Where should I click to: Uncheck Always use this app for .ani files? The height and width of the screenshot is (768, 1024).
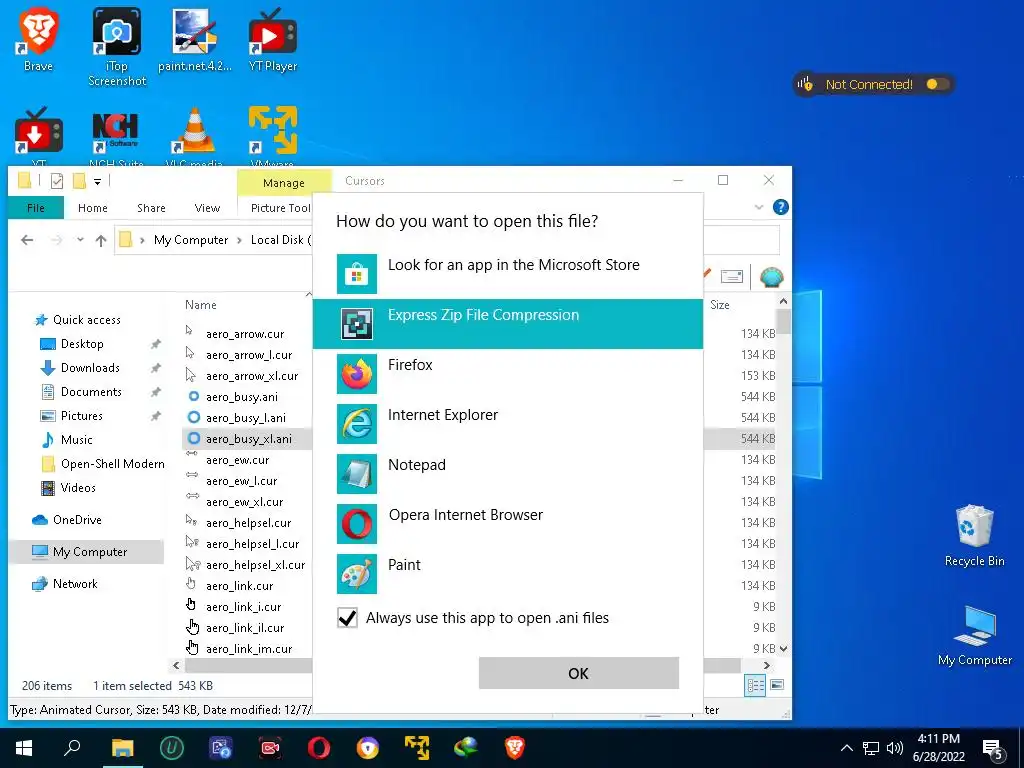pyautogui.click(x=347, y=618)
